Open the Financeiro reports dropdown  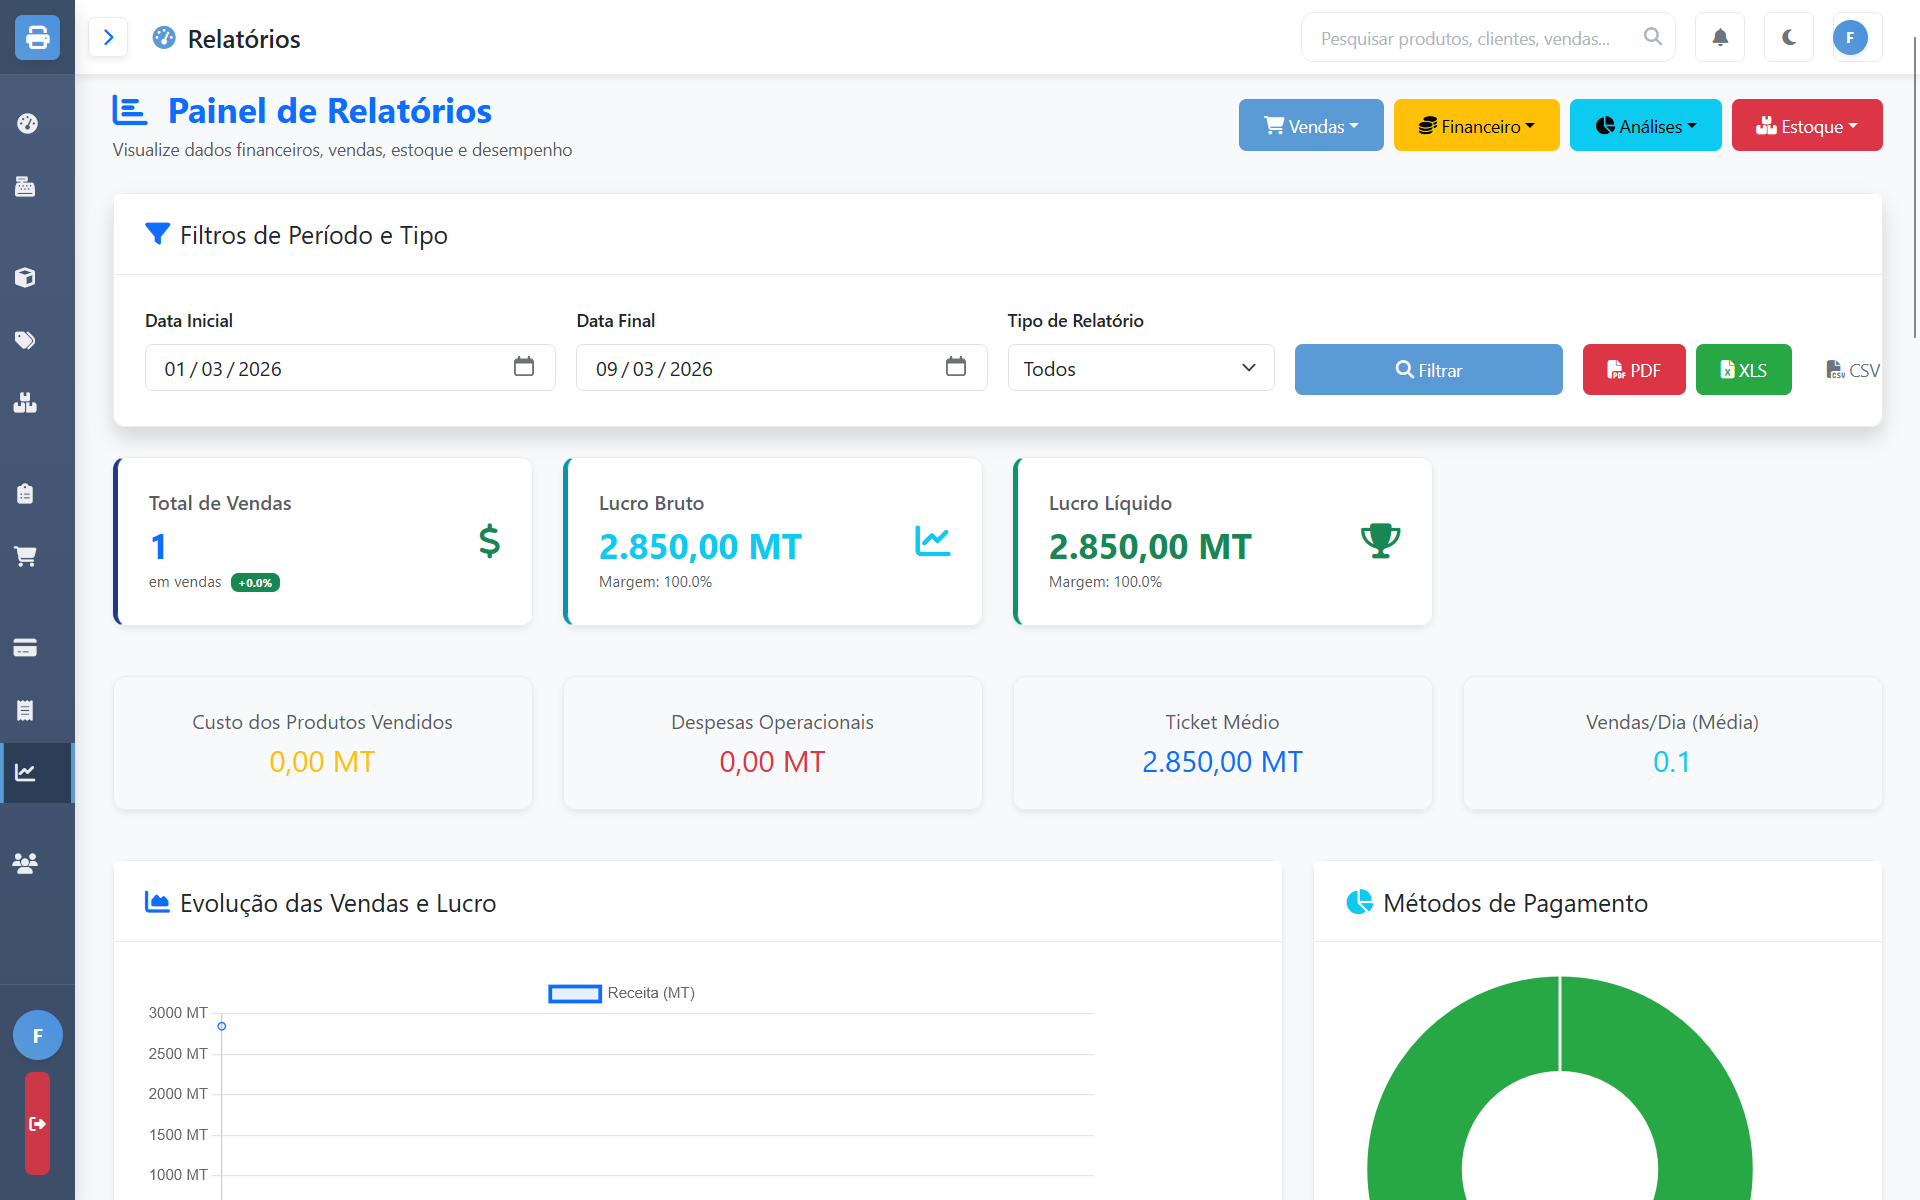coord(1476,126)
